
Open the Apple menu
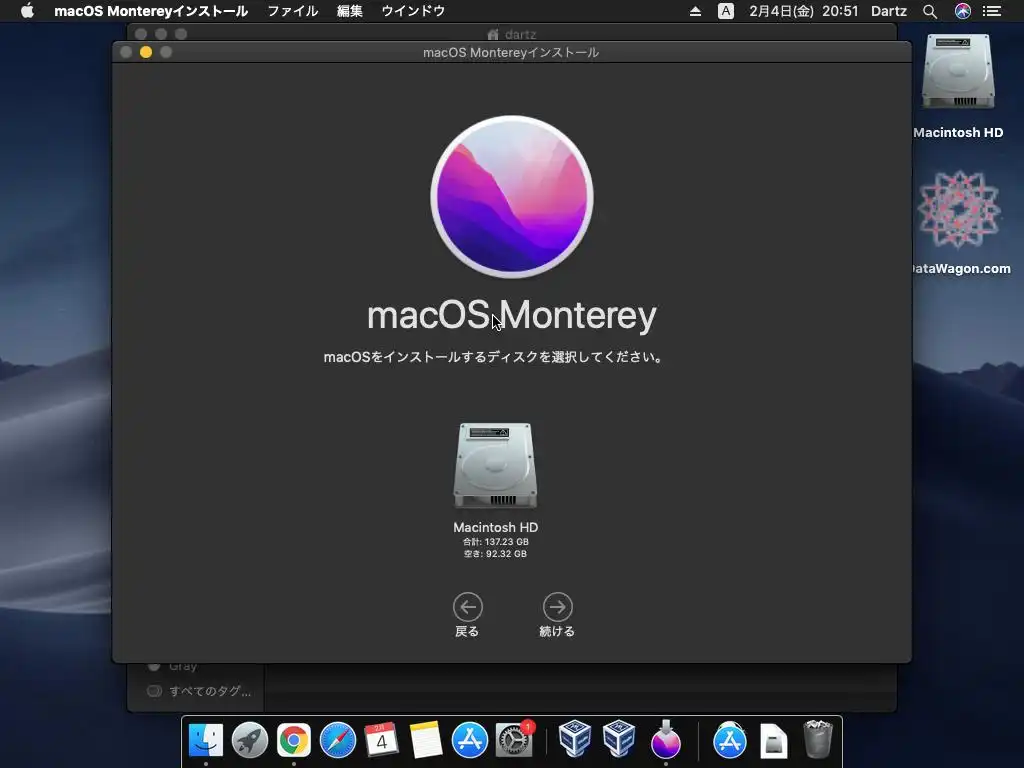27,11
